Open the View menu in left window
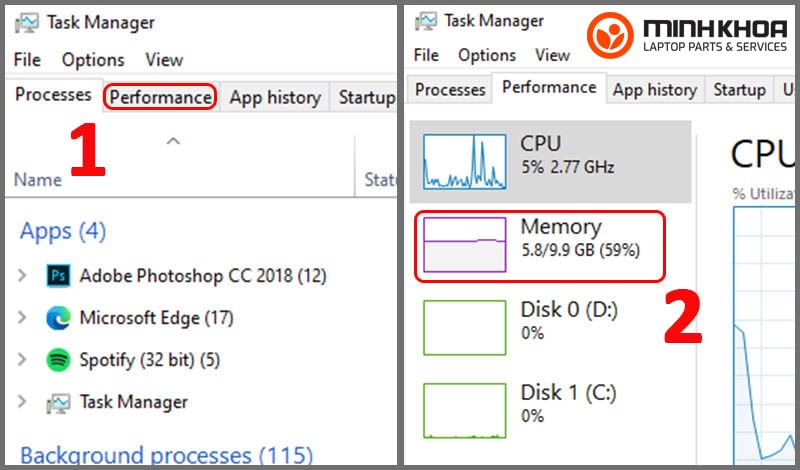The image size is (800, 470). tap(164, 60)
